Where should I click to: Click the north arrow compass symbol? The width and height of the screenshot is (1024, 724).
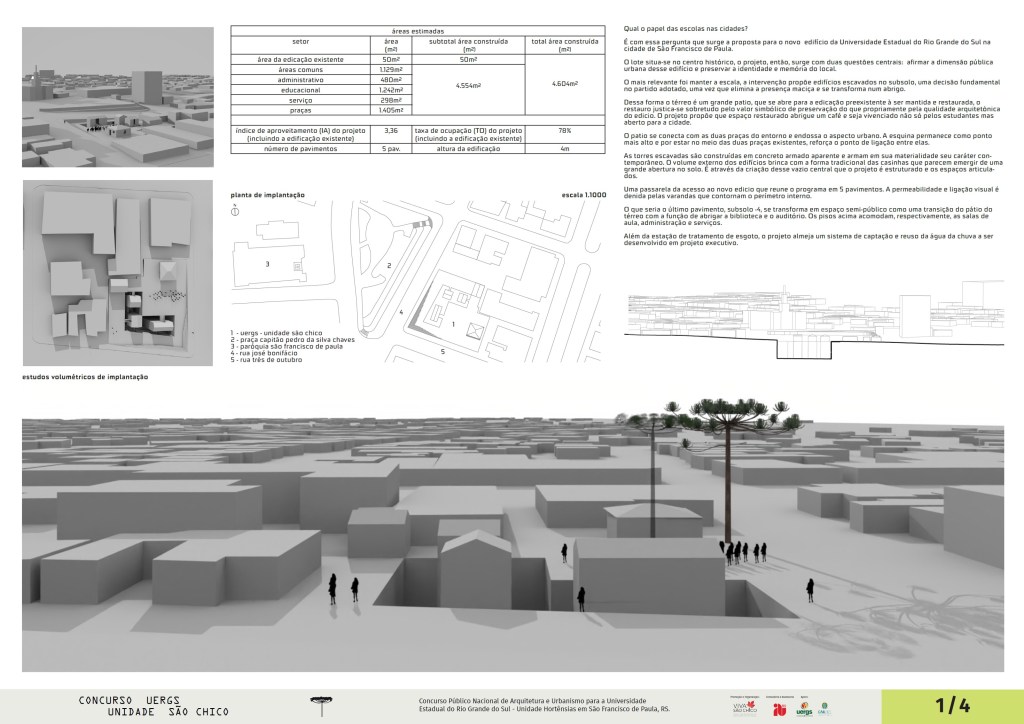tap(234, 211)
